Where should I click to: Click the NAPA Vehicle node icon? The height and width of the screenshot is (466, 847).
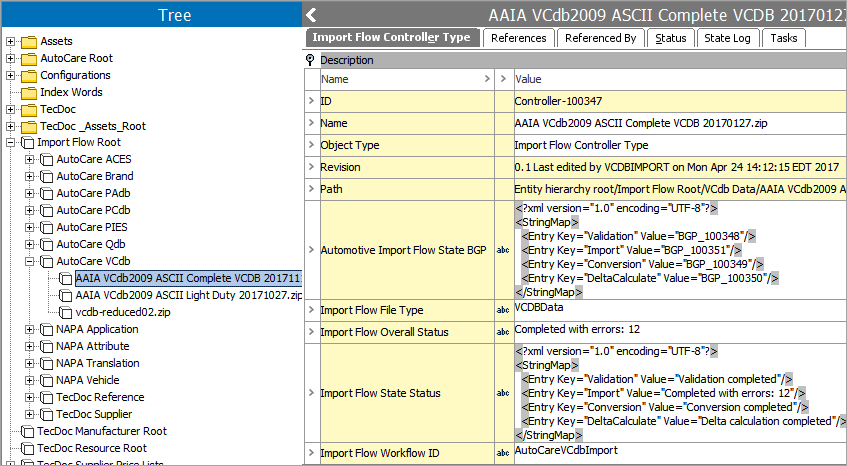tap(47, 381)
